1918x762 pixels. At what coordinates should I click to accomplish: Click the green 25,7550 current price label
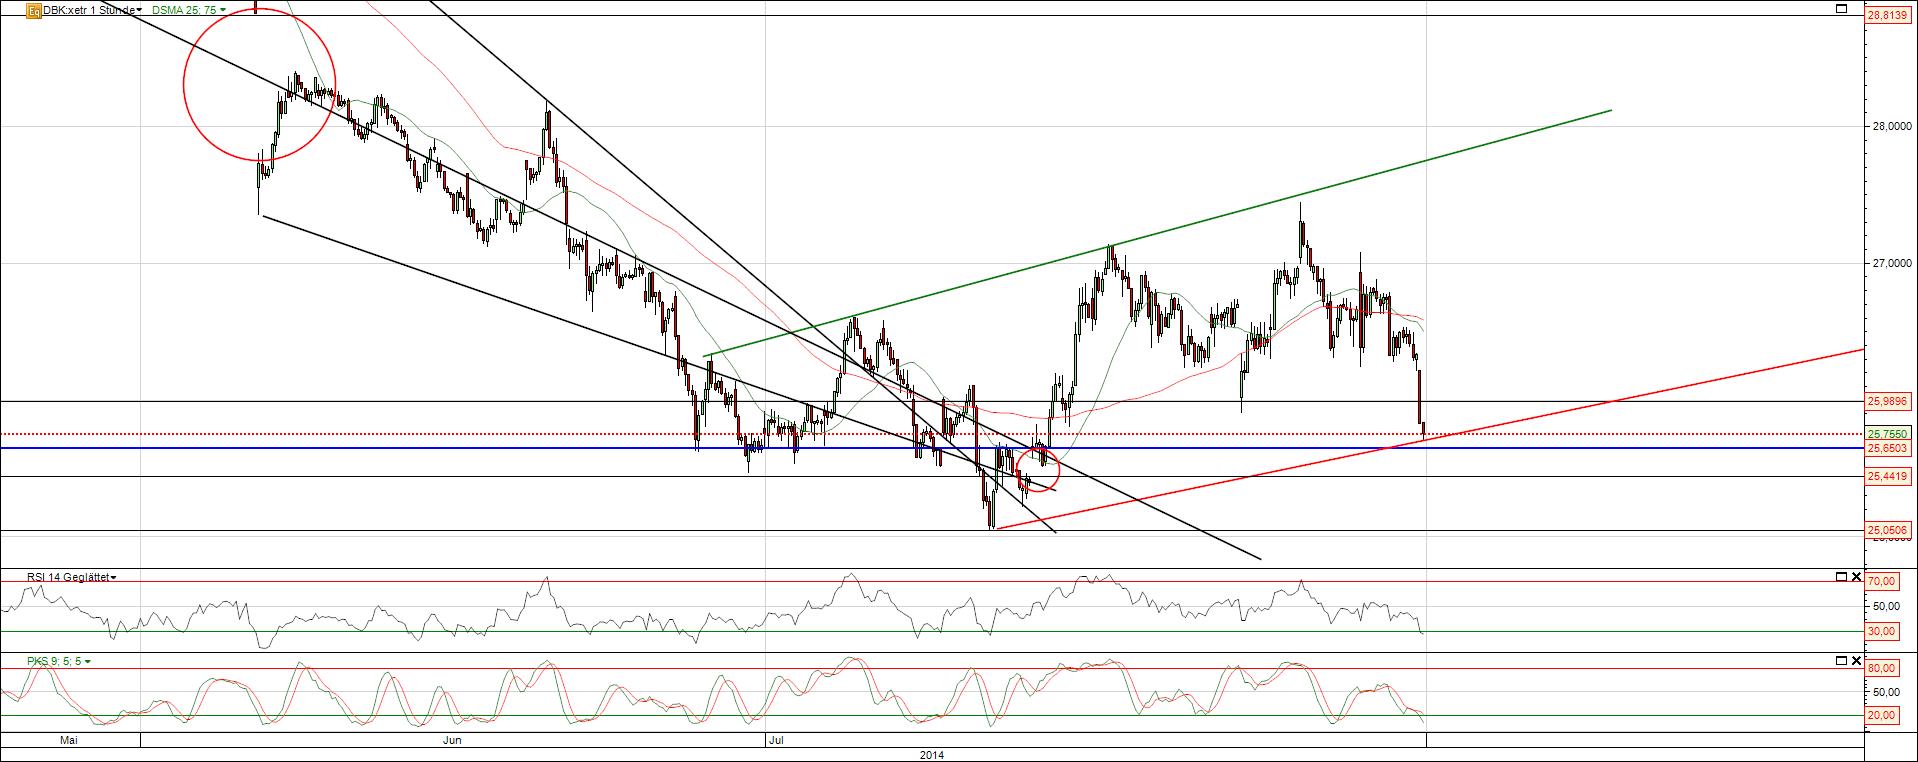tap(1889, 434)
